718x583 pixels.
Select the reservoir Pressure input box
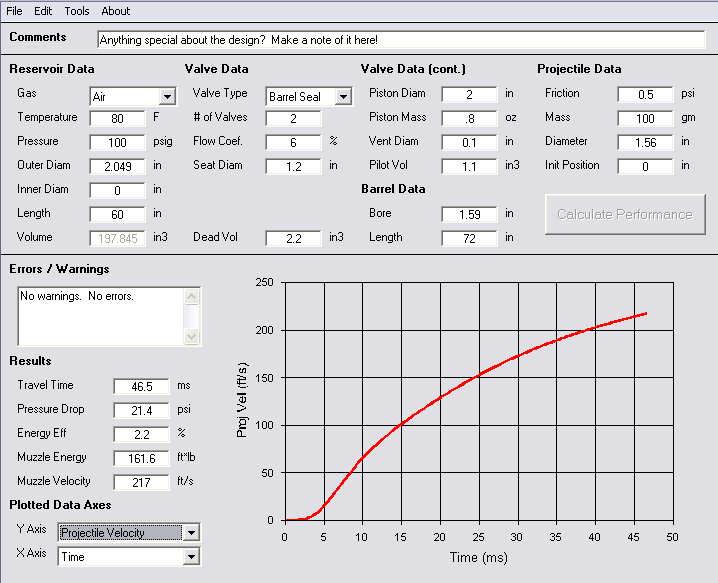[117, 142]
